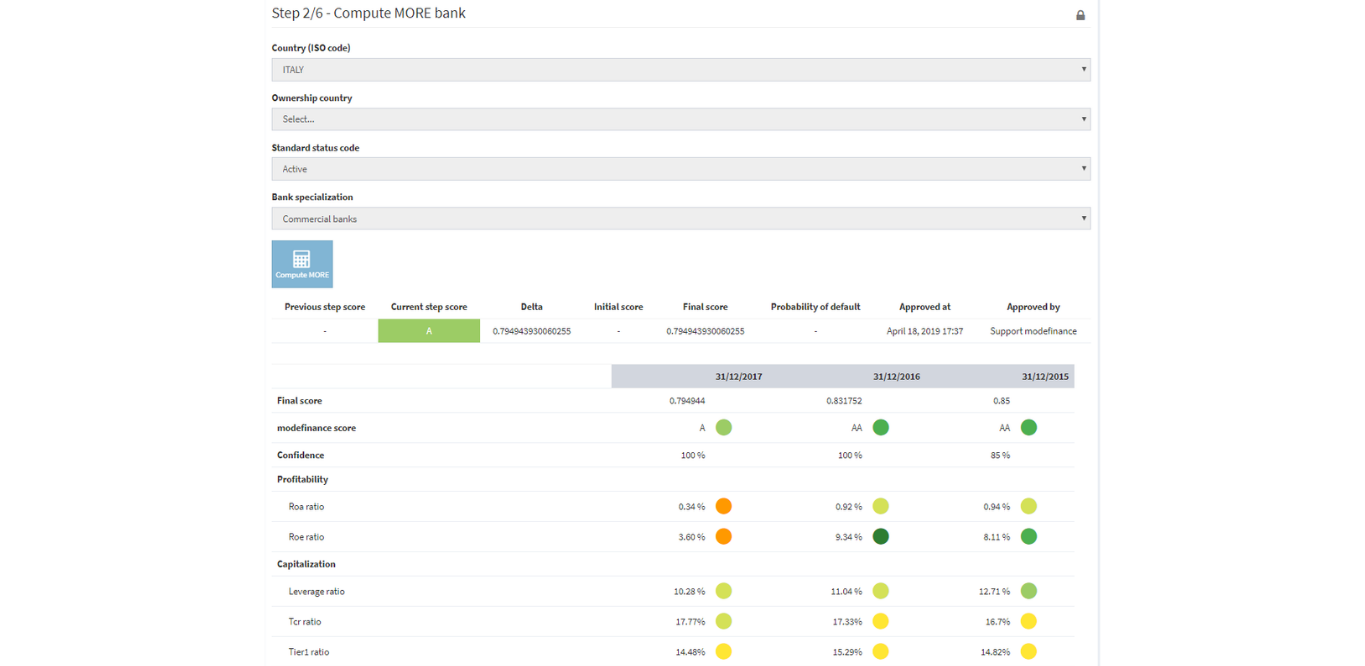Image resolution: width=1365 pixels, height=666 pixels.
Task: Click the Roa ratio row label
Action: coord(306,507)
